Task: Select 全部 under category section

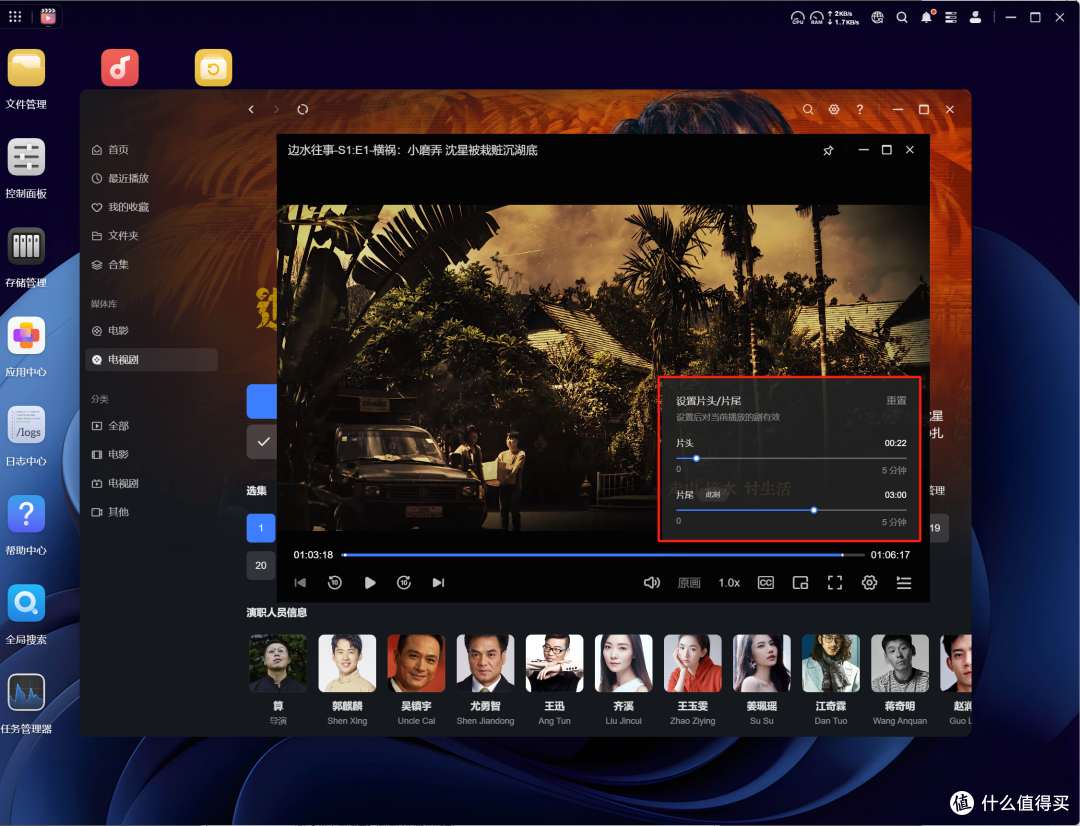Action: point(152,426)
